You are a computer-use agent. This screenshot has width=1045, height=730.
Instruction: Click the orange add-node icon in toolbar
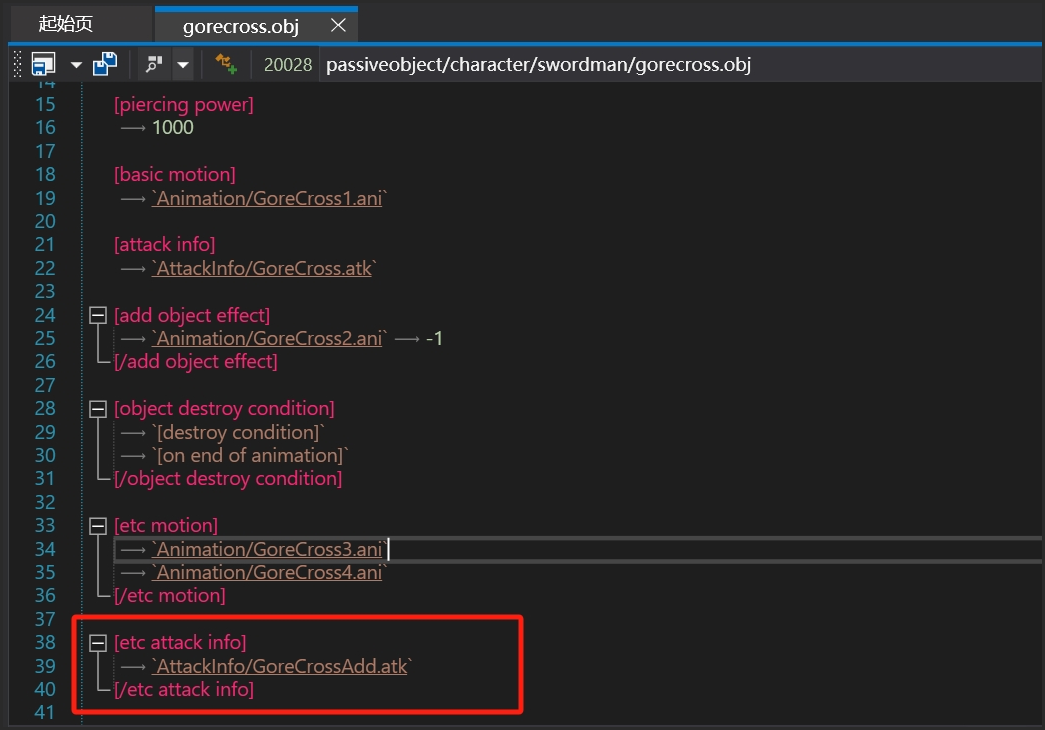point(226,65)
